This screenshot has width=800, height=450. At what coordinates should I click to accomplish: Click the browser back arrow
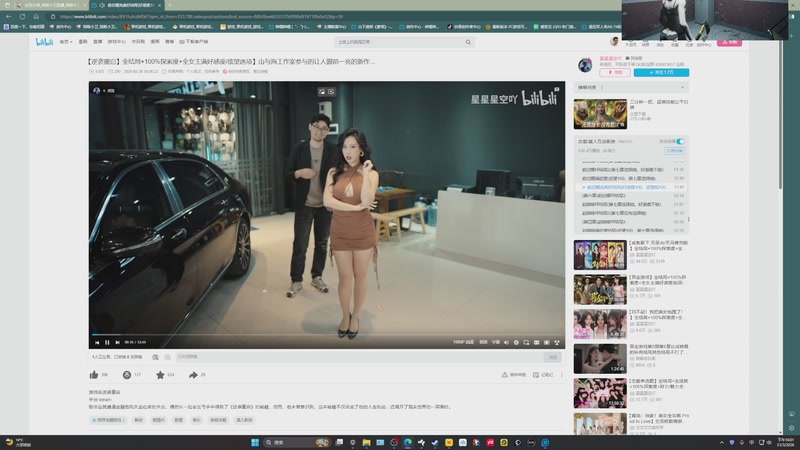(x=9, y=16)
